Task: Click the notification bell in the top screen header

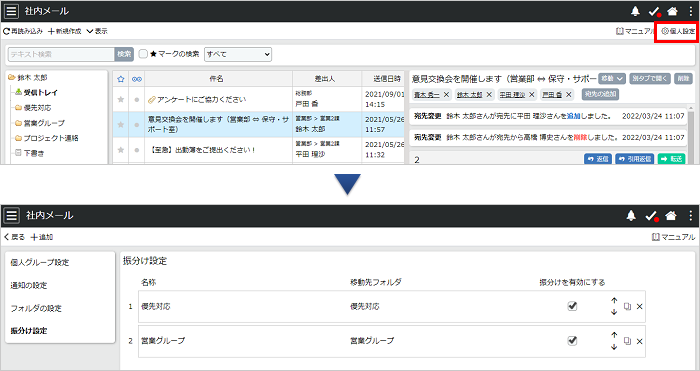Action: 635,11
